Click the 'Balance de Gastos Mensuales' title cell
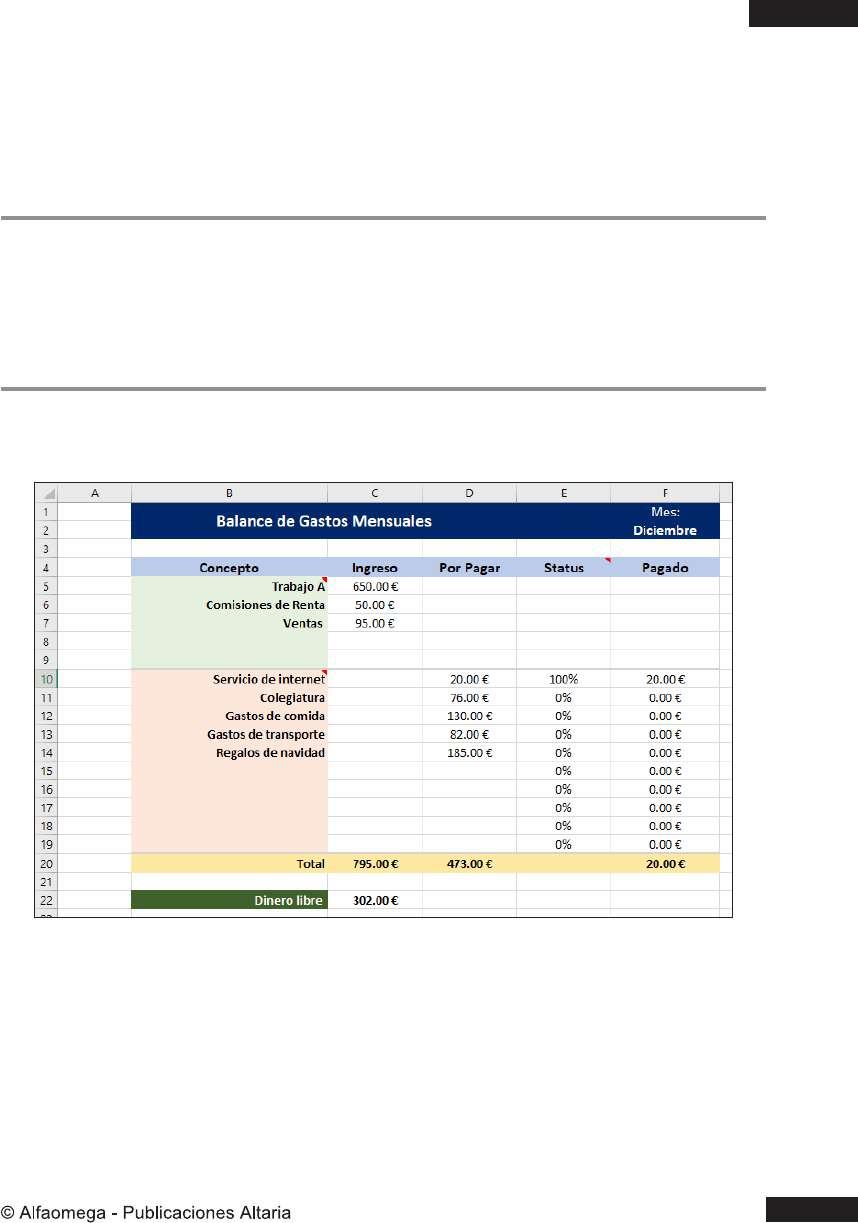 pyautogui.click(x=324, y=521)
